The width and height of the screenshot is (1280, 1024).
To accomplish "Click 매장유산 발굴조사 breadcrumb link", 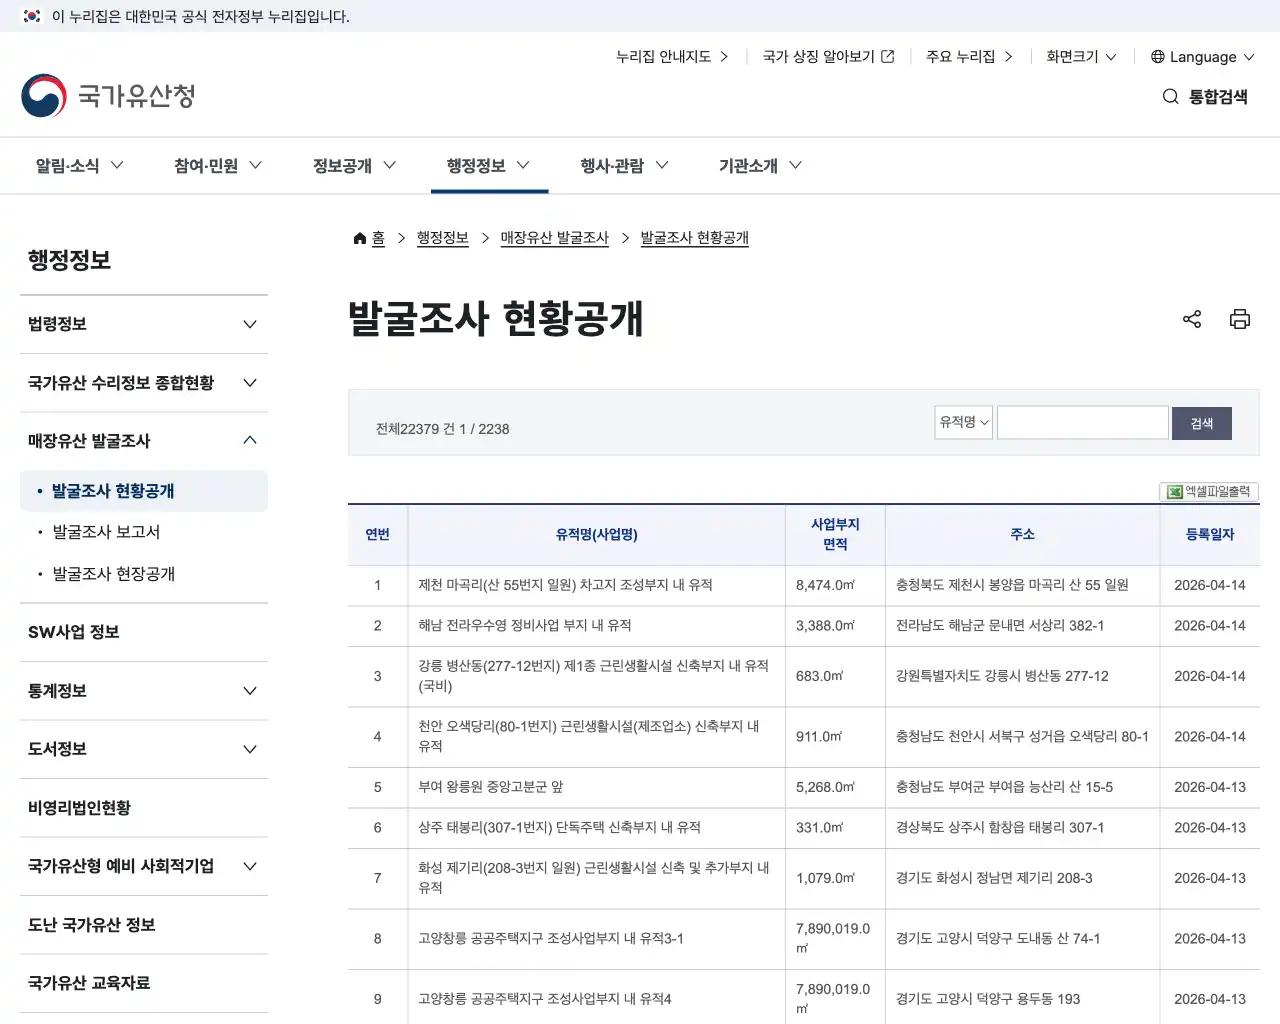I will [555, 238].
